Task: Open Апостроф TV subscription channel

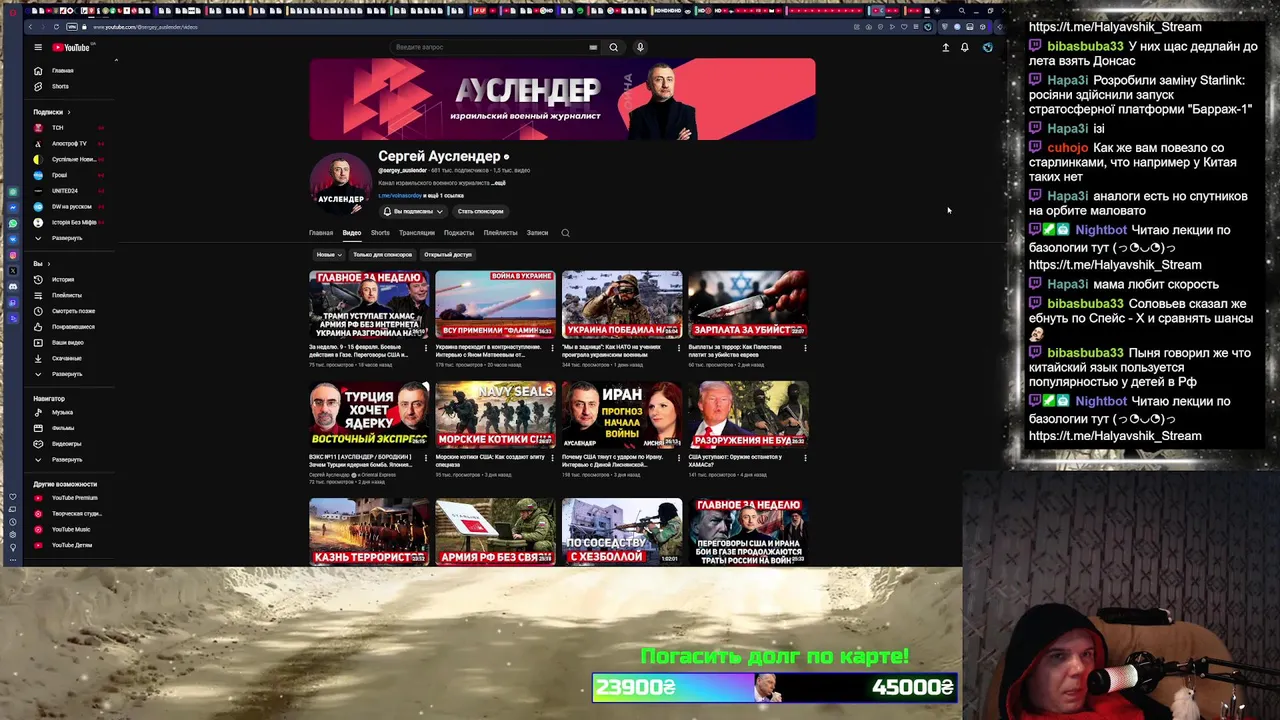Action: click(x=69, y=144)
